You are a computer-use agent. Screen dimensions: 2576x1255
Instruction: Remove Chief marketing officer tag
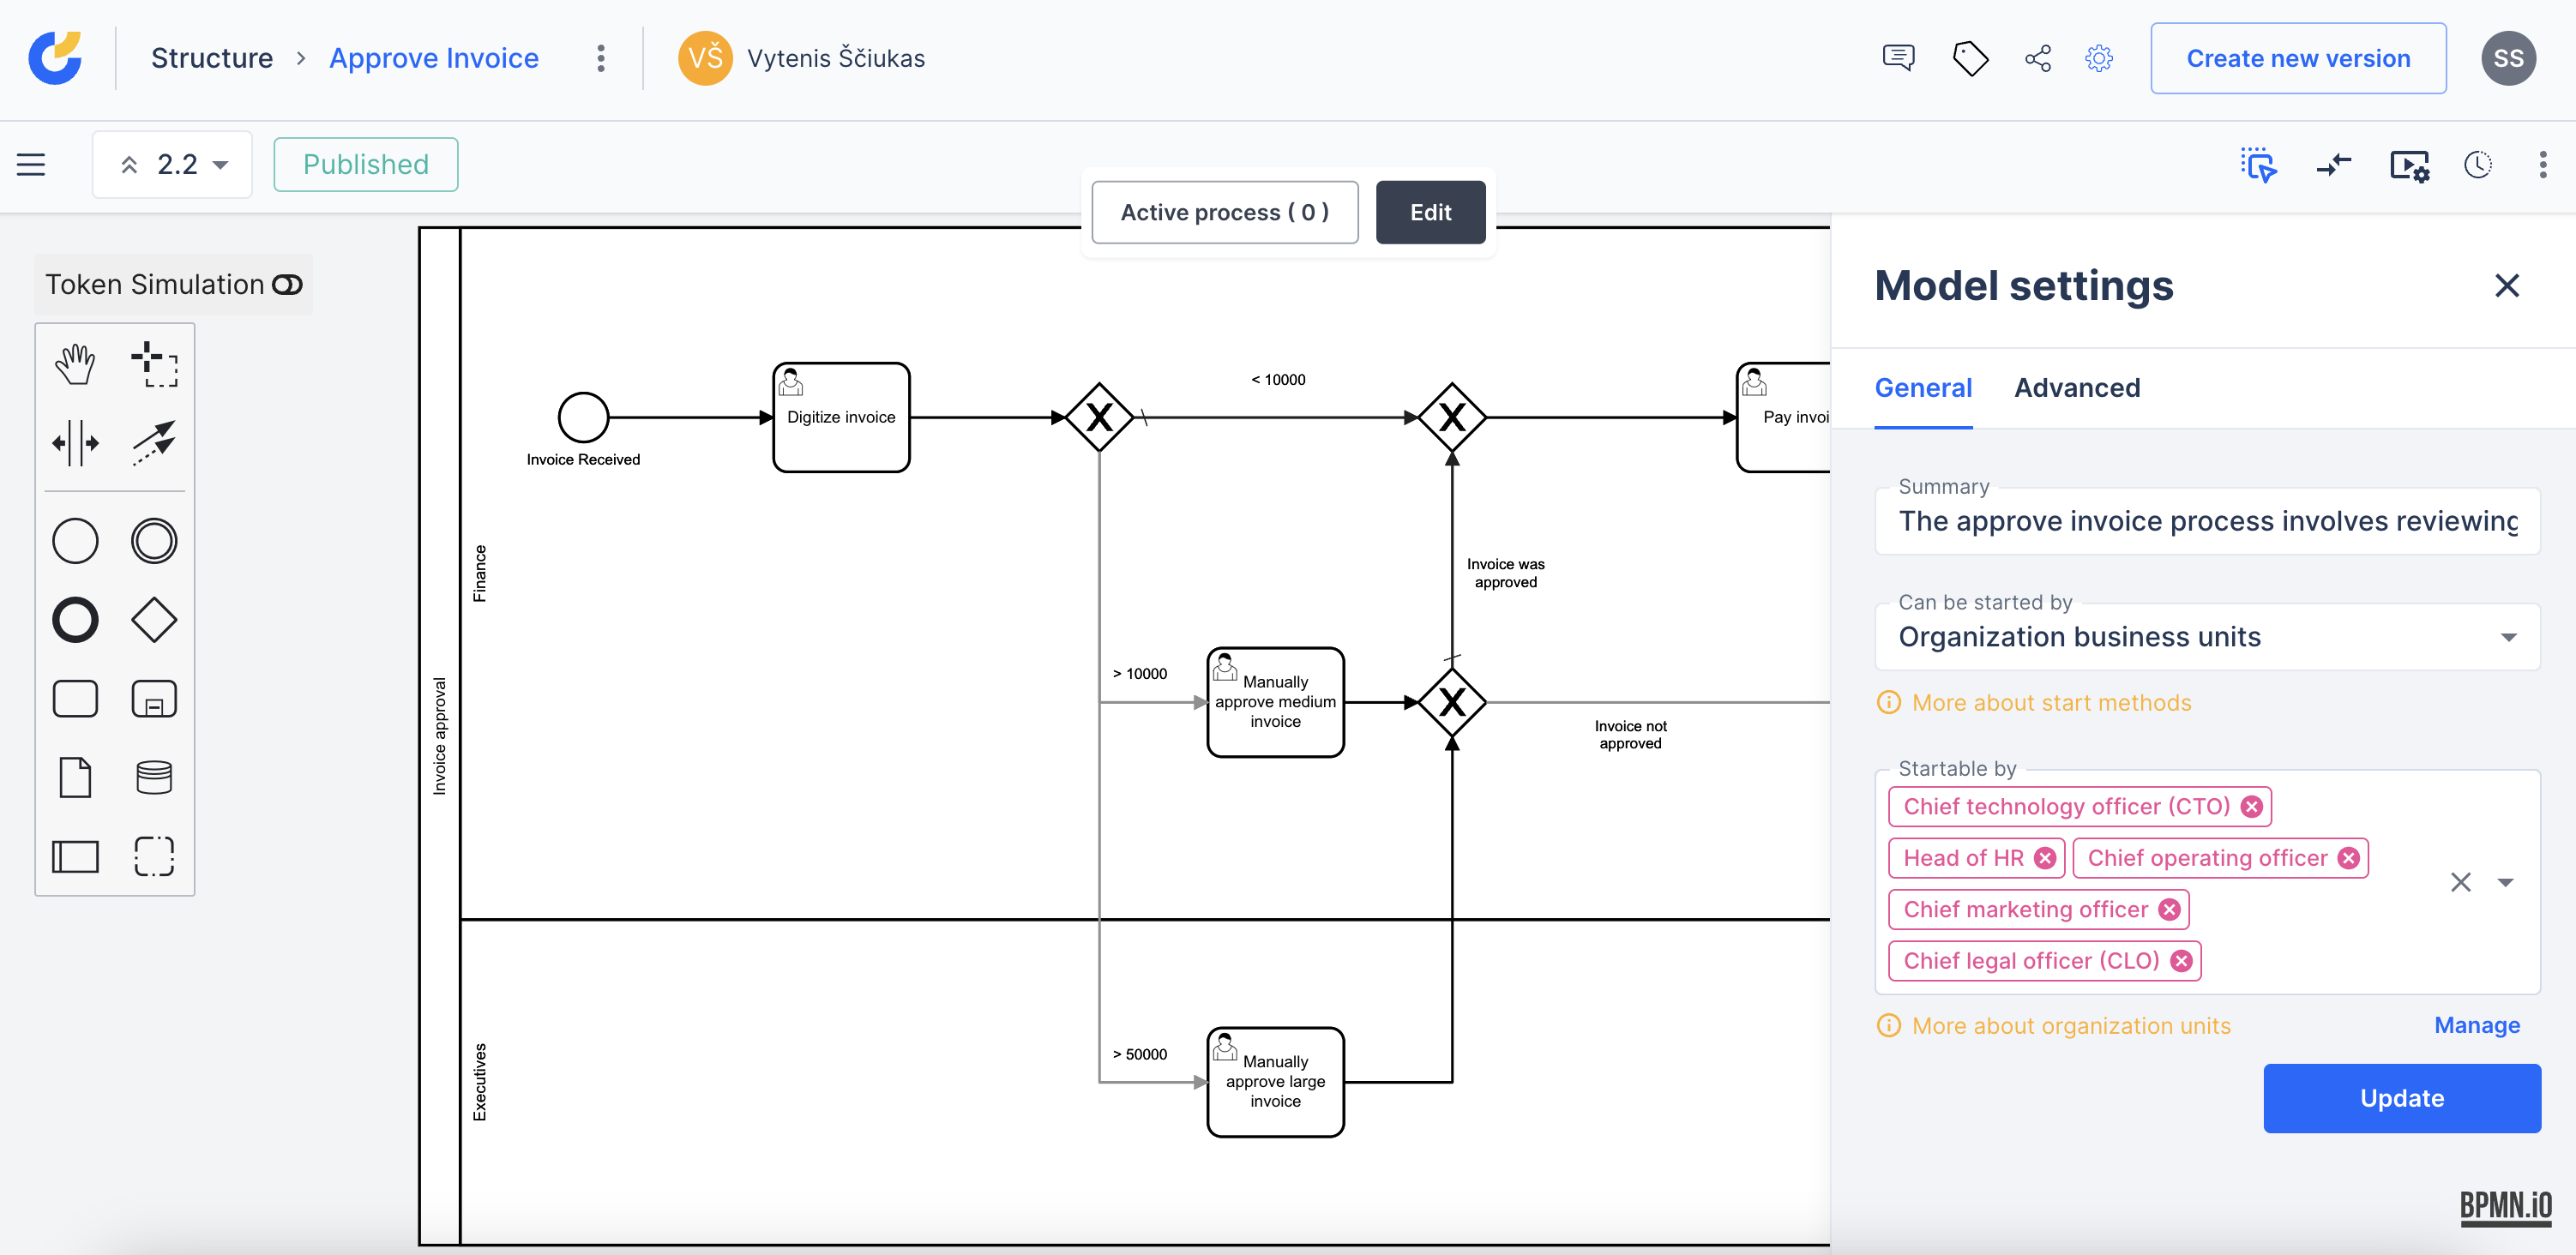click(2169, 909)
